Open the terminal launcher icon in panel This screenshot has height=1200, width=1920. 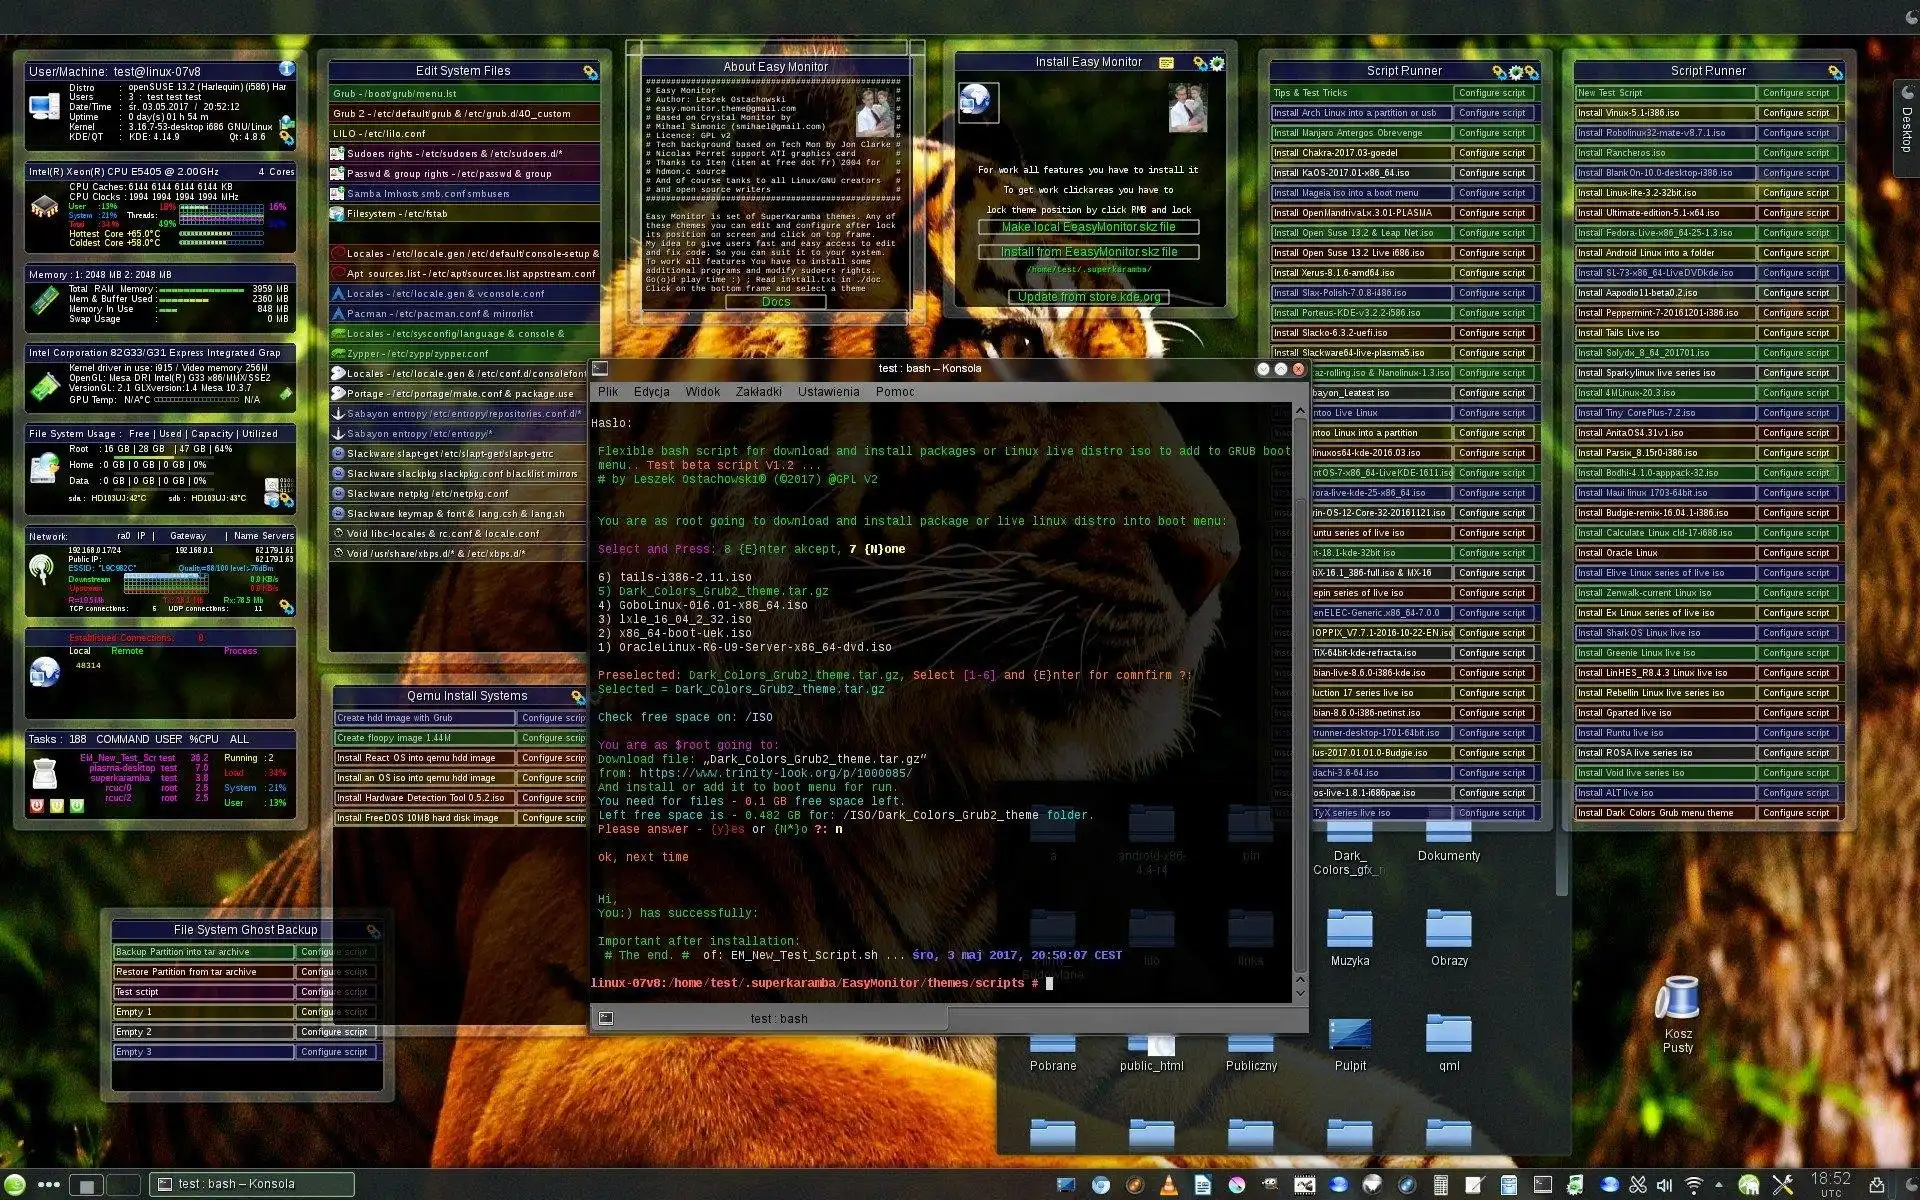[x=1543, y=1184]
